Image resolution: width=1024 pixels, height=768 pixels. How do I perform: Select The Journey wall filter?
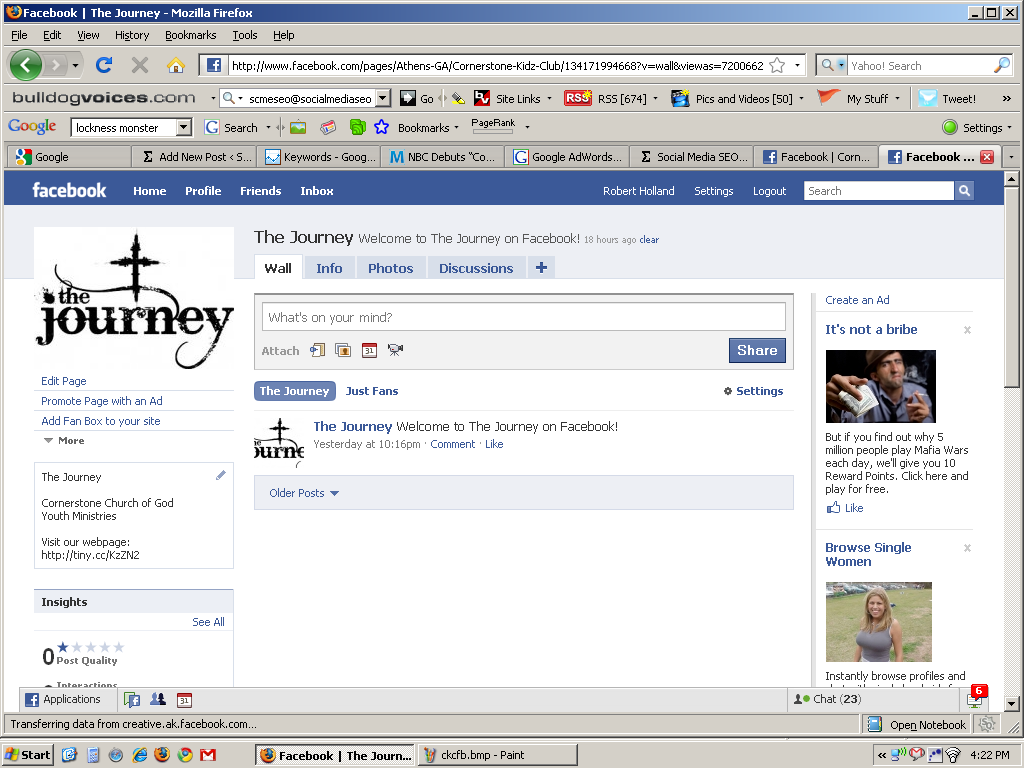point(295,391)
